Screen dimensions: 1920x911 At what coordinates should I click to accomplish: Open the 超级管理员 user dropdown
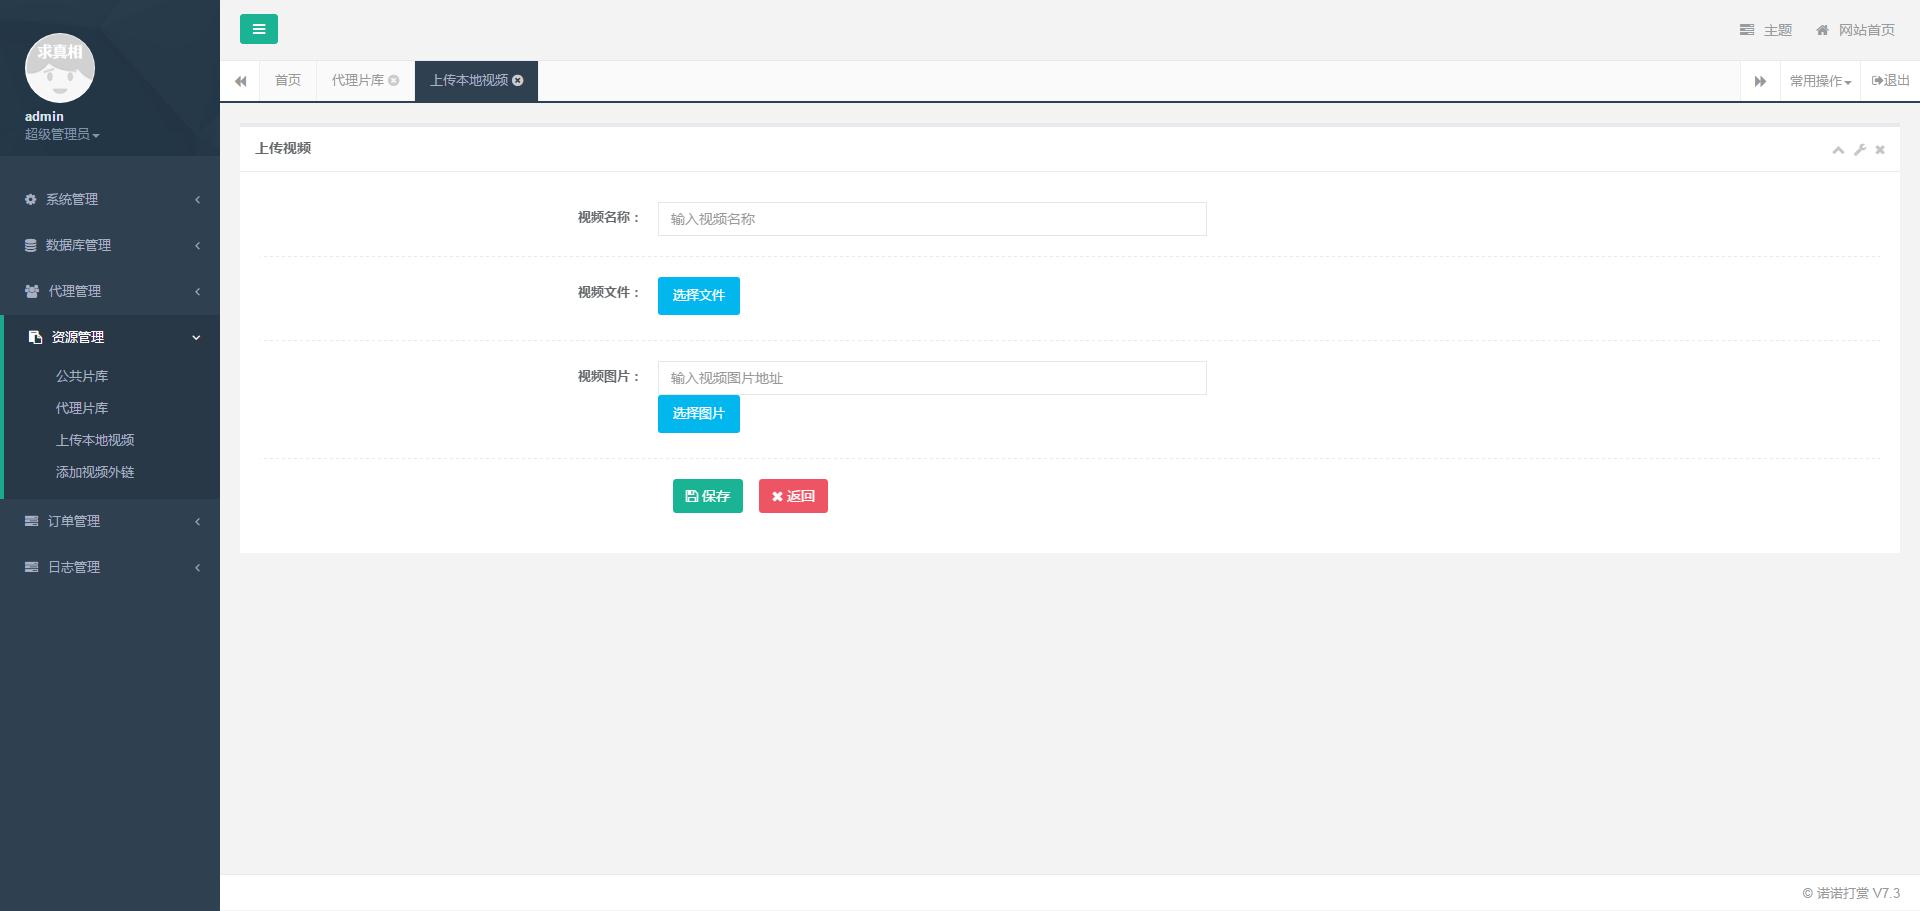tap(62, 134)
